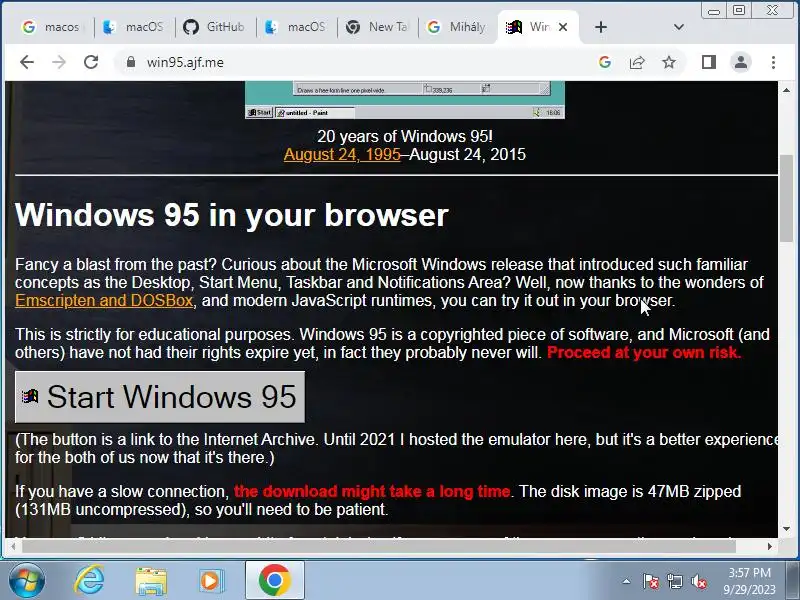Click the 'Proceed at your own risk.' text
Viewport: 800px width, 600px height.
pyautogui.click(x=644, y=352)
